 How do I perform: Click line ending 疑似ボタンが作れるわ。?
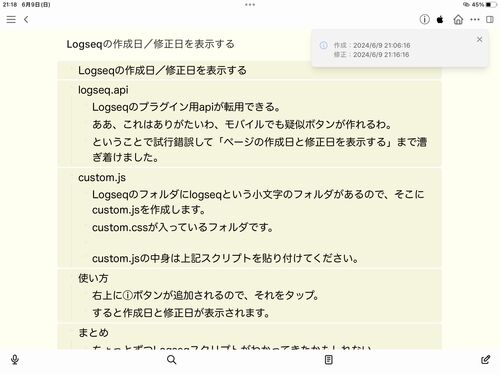tap(242, 124)
